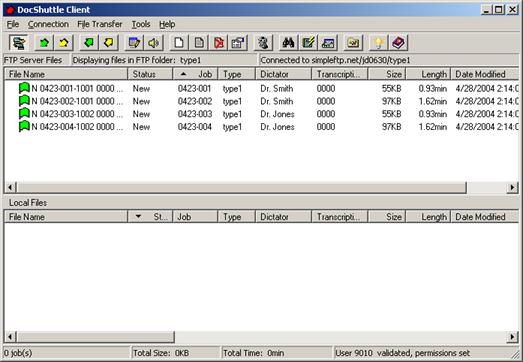Select file N 0423-002-1001 0000
523x362 pixels.
[77, 101]
